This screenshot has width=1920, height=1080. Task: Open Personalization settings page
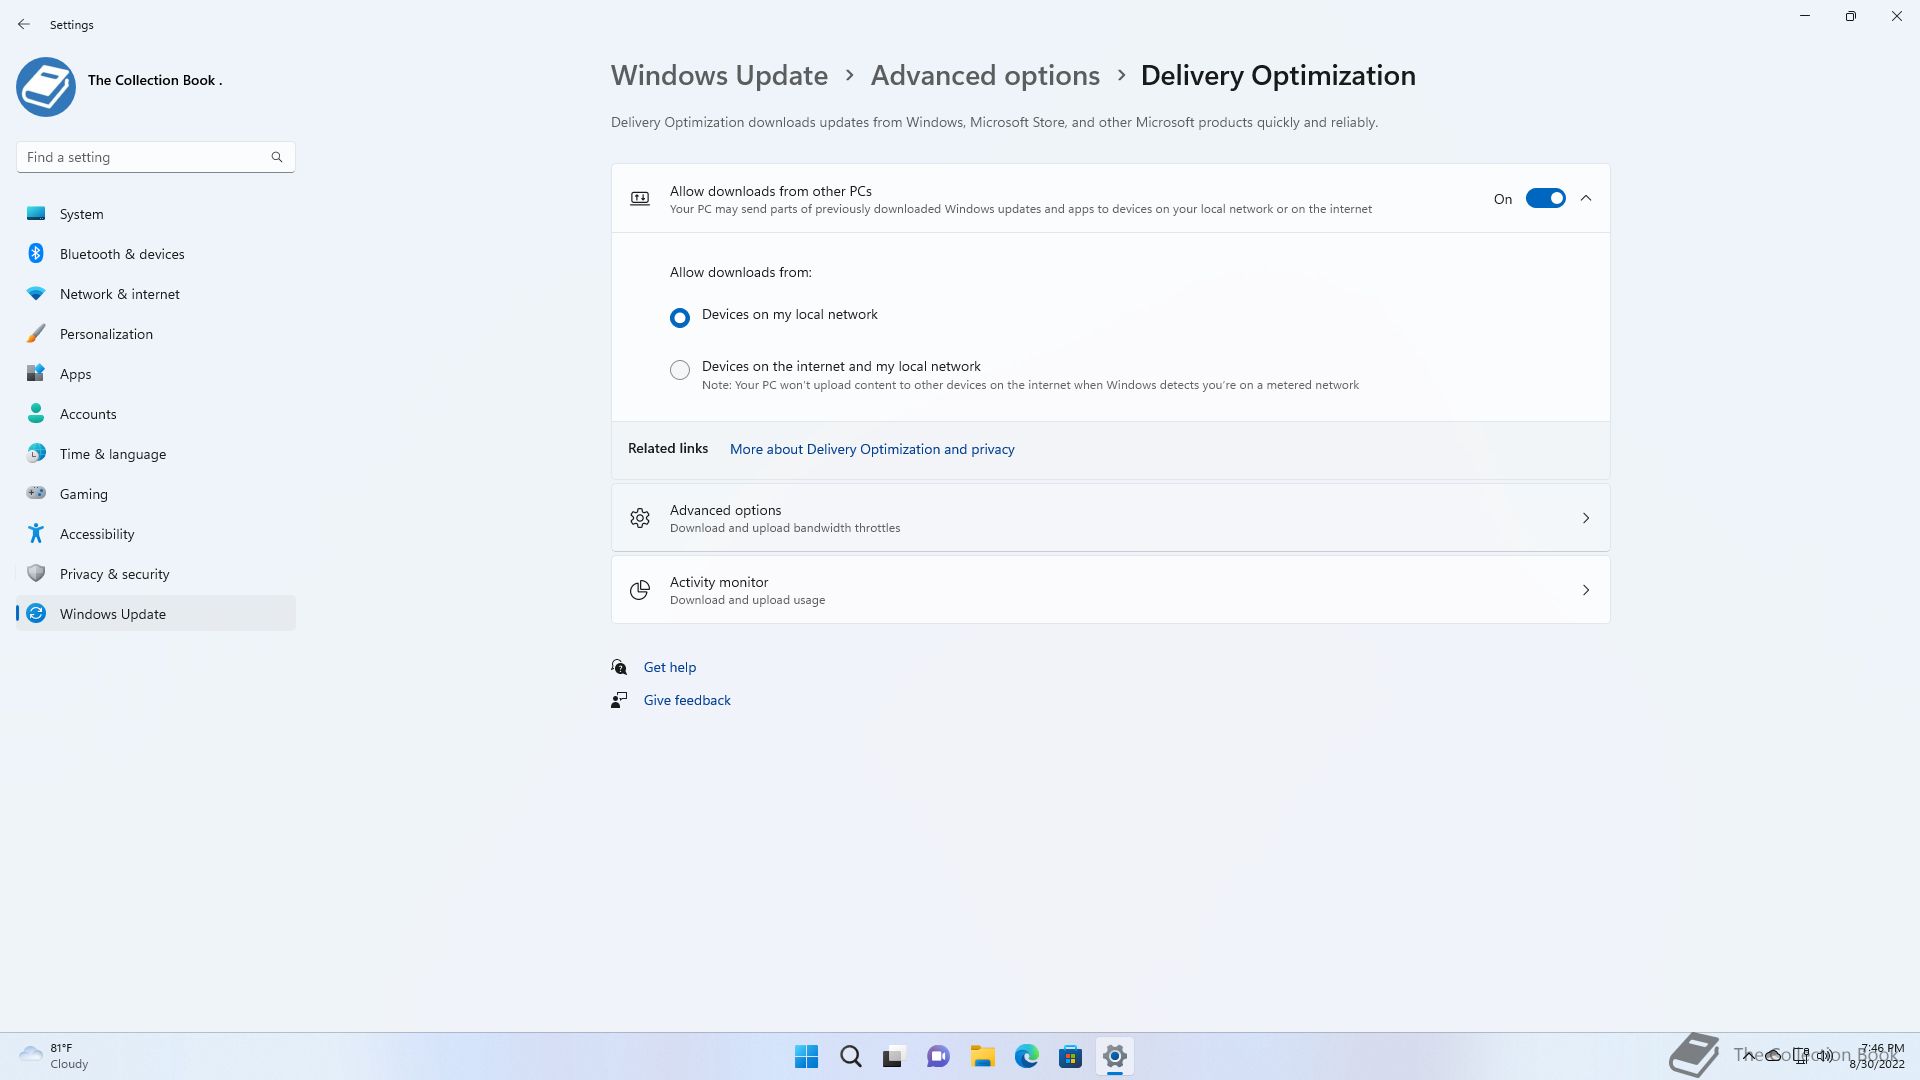coord(106,334)
